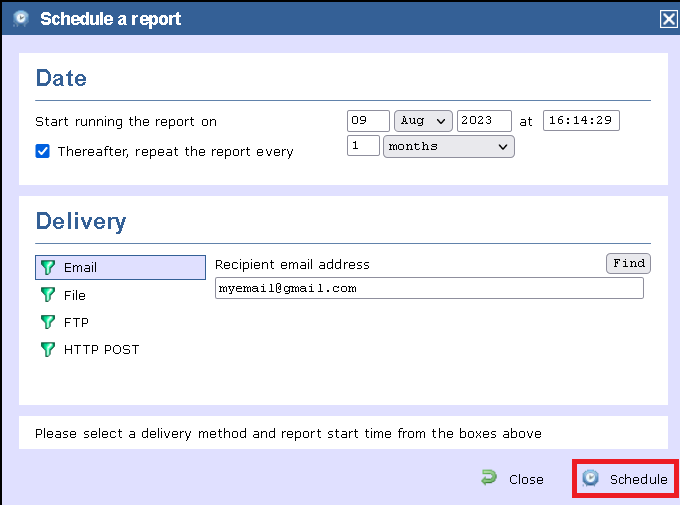This screenshot has width=680, height=505.
Task: Open the months interval unit dropdown
Action: (x=449, y=147)
